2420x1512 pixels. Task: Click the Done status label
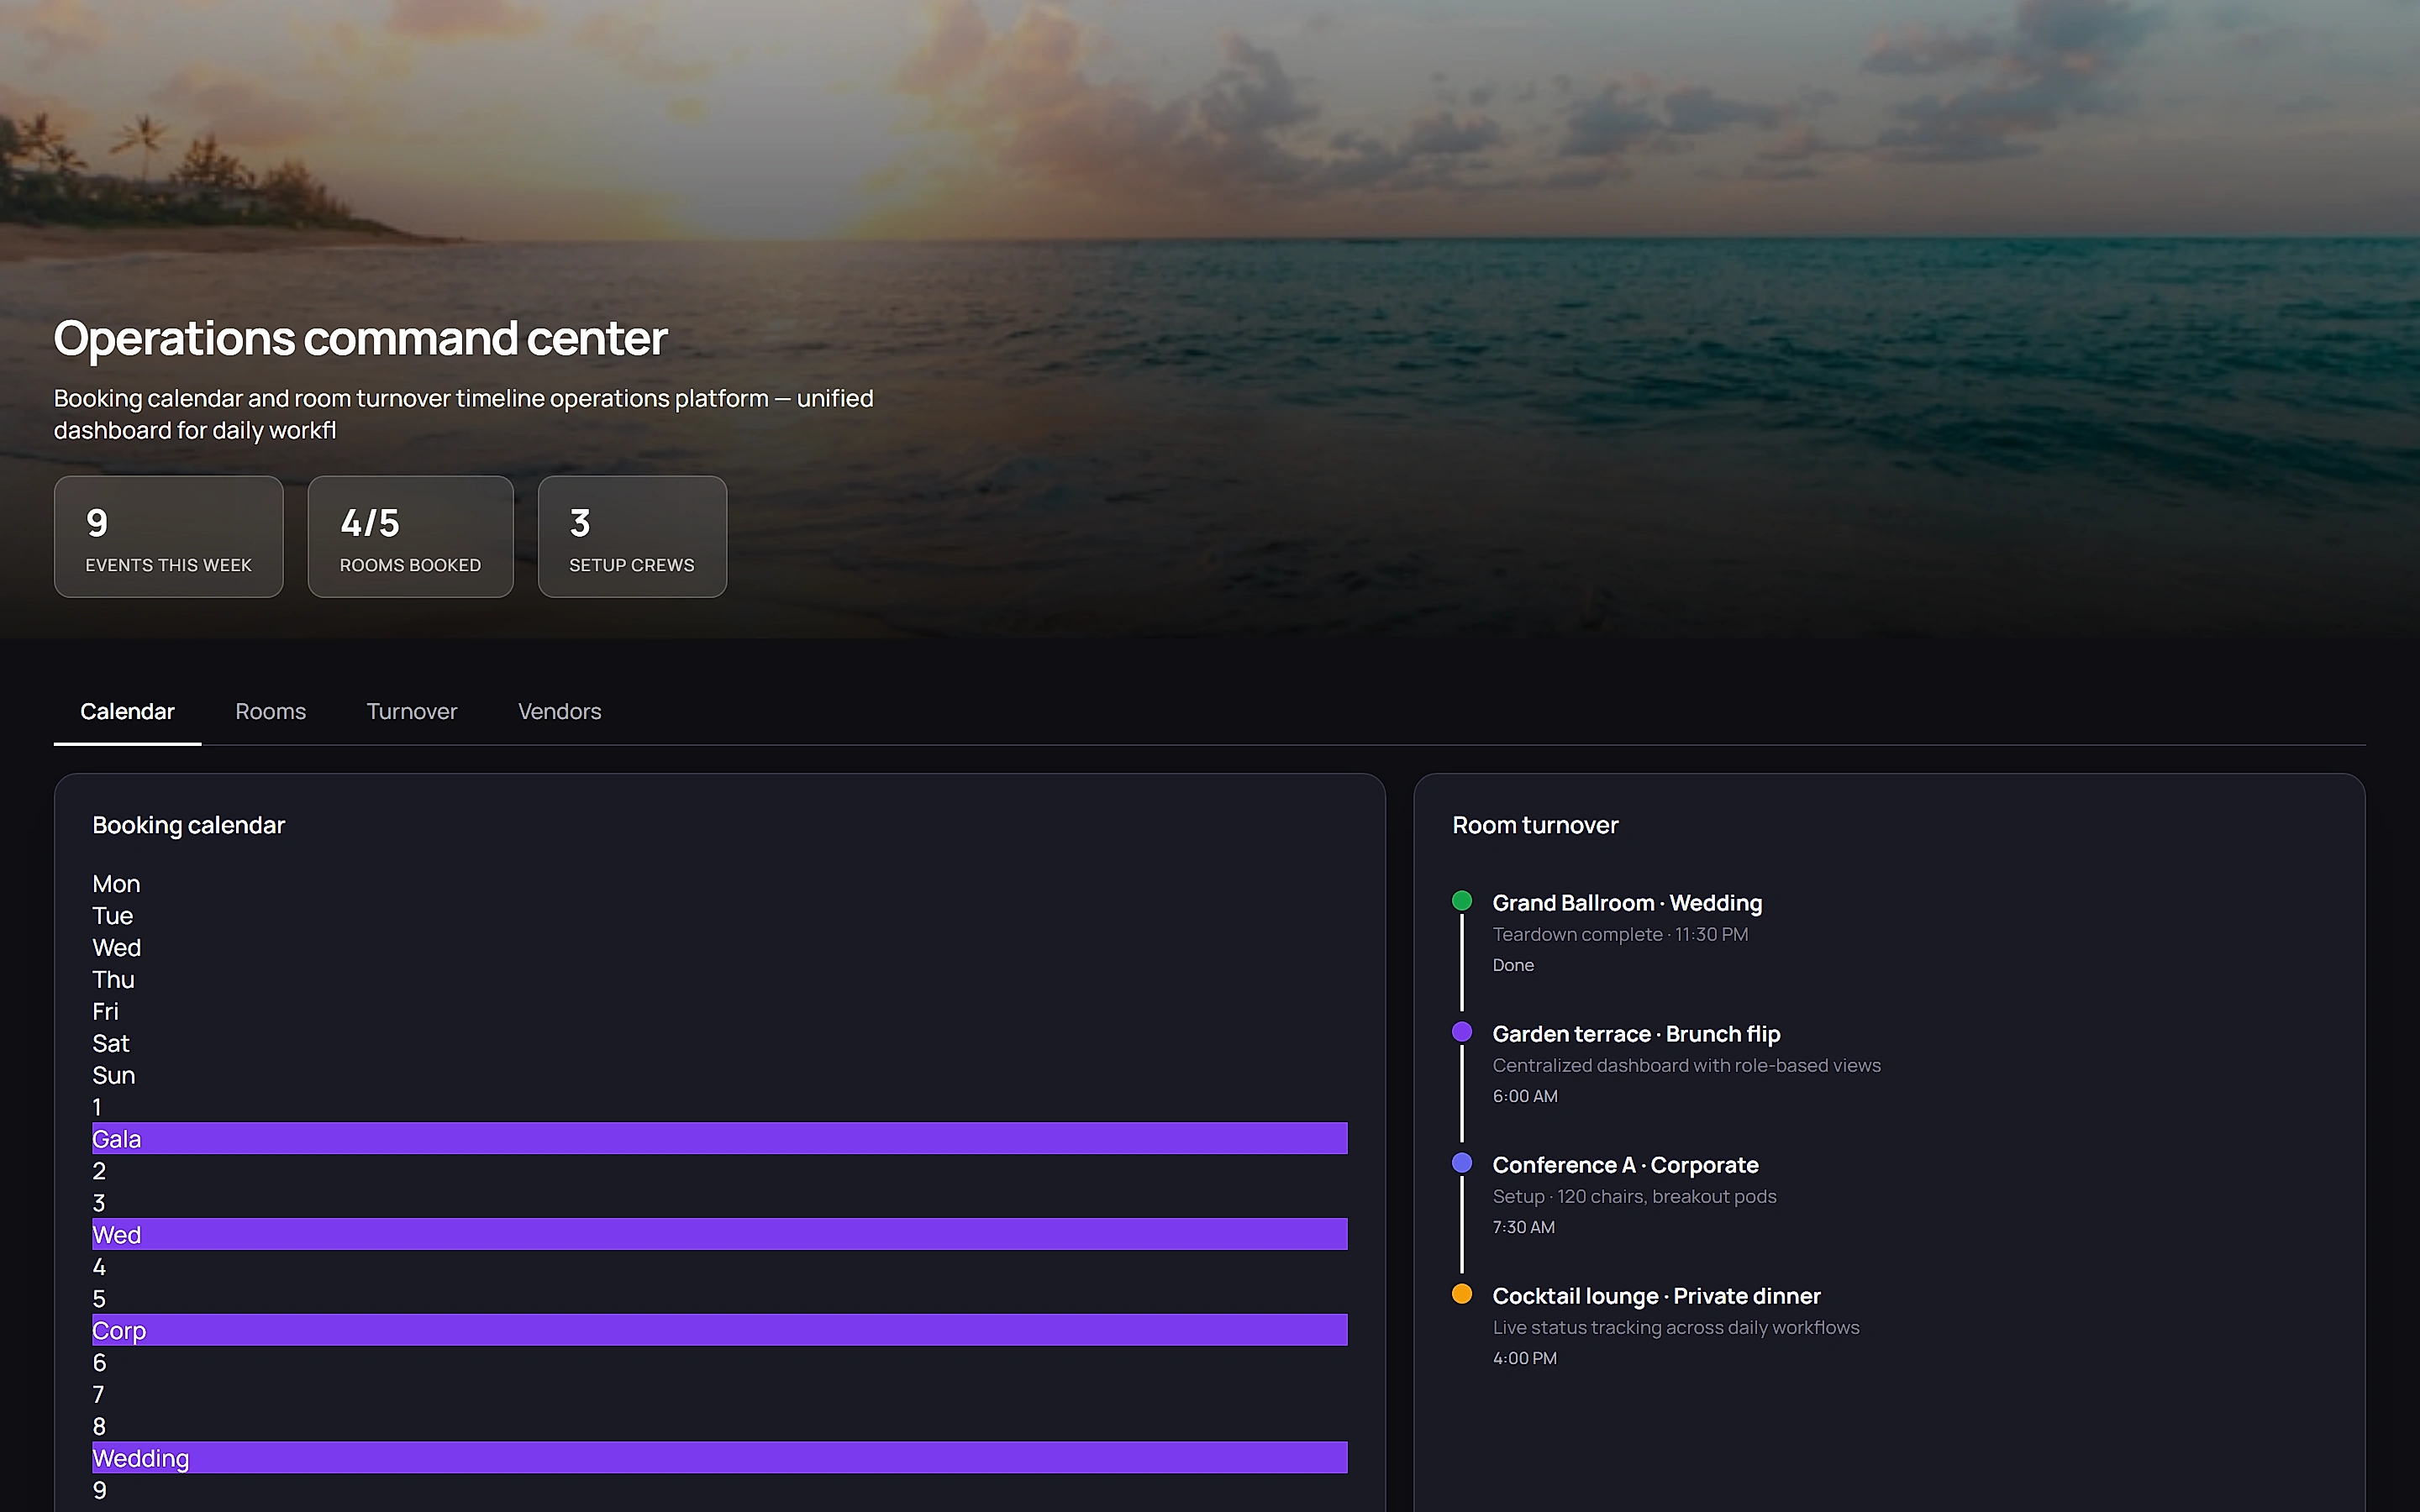pyautogui.click(x=1513, y=965)
